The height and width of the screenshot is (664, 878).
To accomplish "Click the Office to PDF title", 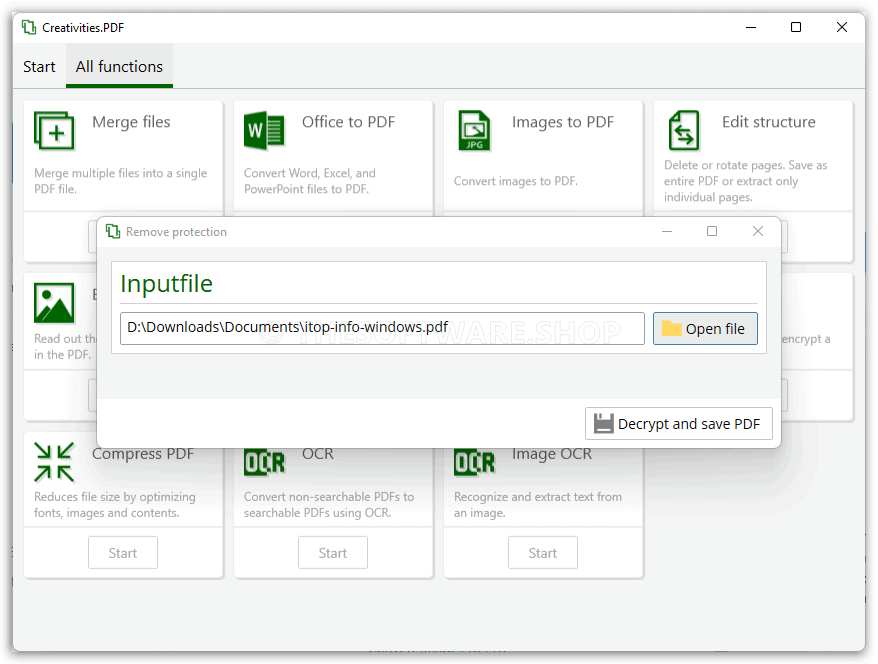I will click(348, 122).
